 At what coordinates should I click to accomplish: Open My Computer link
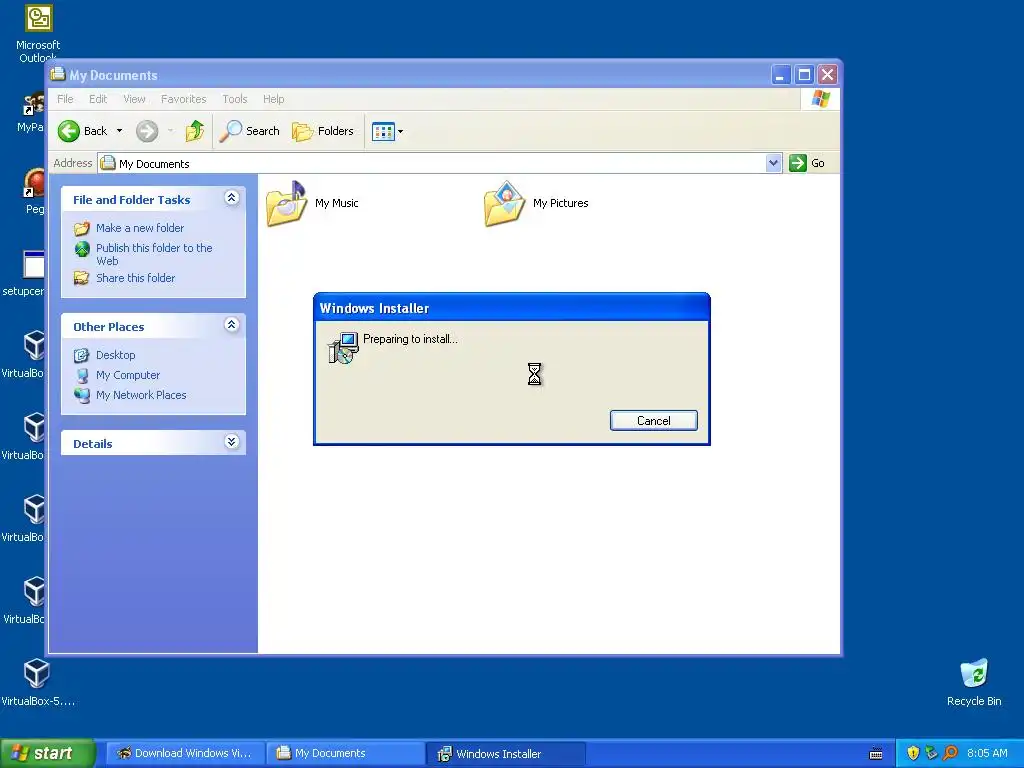pyautogui.click(x=128, y=376)
